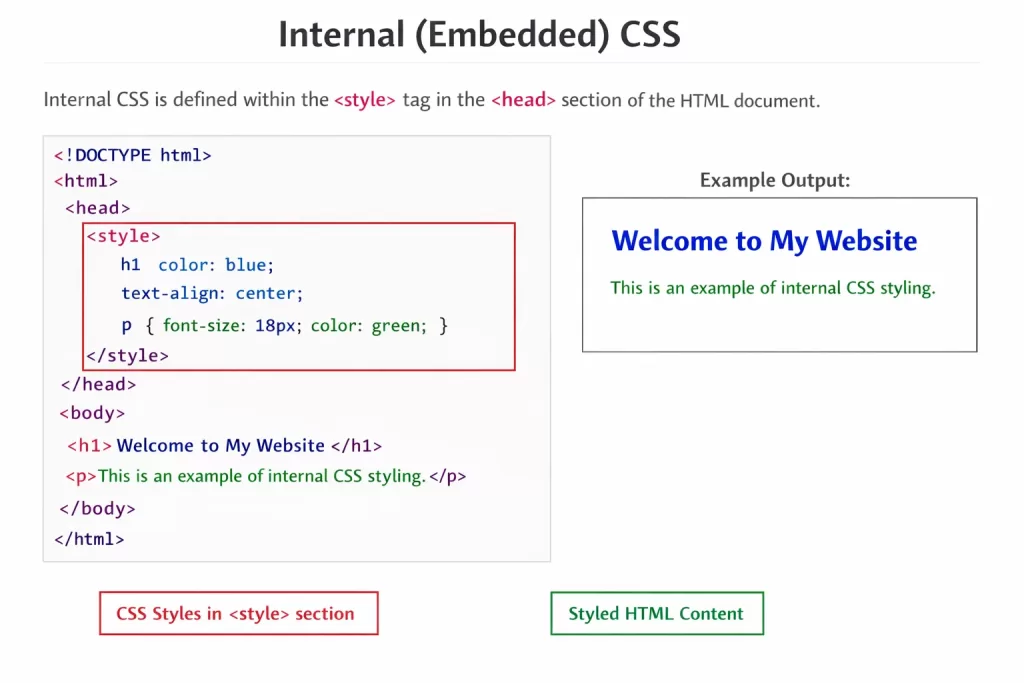
Task: Click the pink <style> tag in the description
Action: pos(365,100)
